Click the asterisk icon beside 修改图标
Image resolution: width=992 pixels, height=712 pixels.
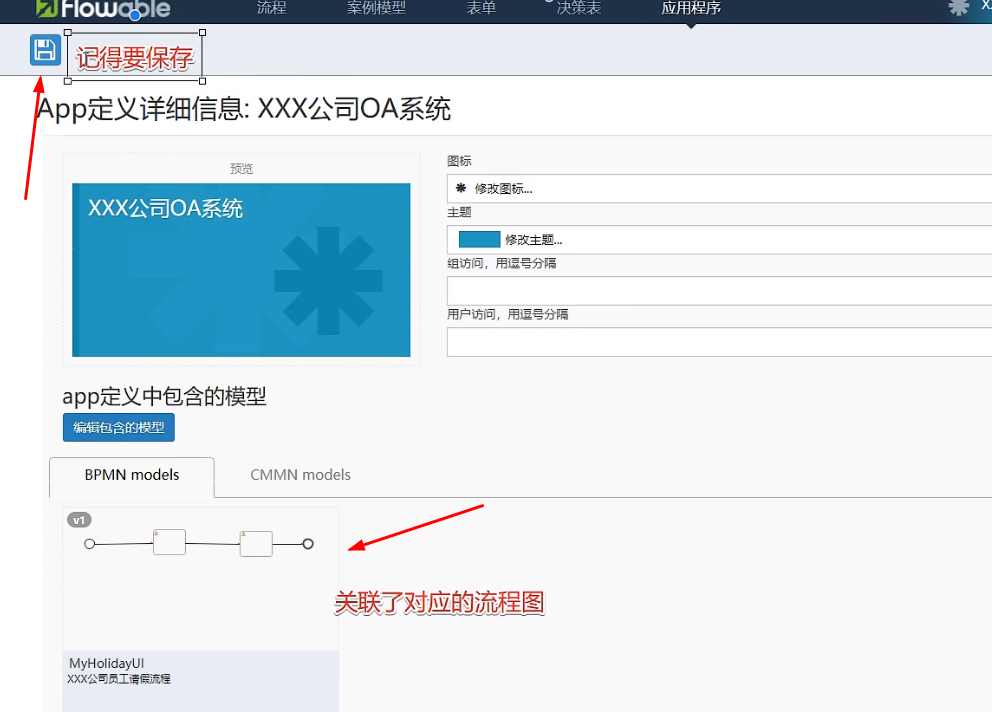[461, 188]
